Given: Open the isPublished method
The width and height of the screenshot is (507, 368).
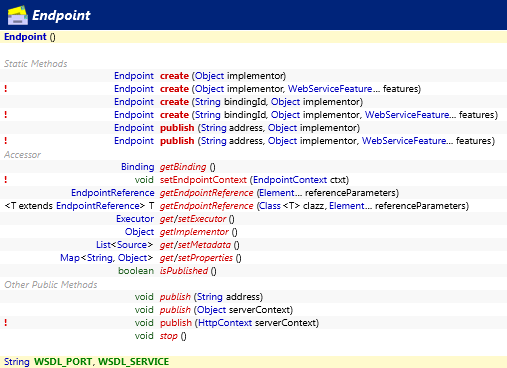Looking at the screenshot, I should tap(184, 271).
